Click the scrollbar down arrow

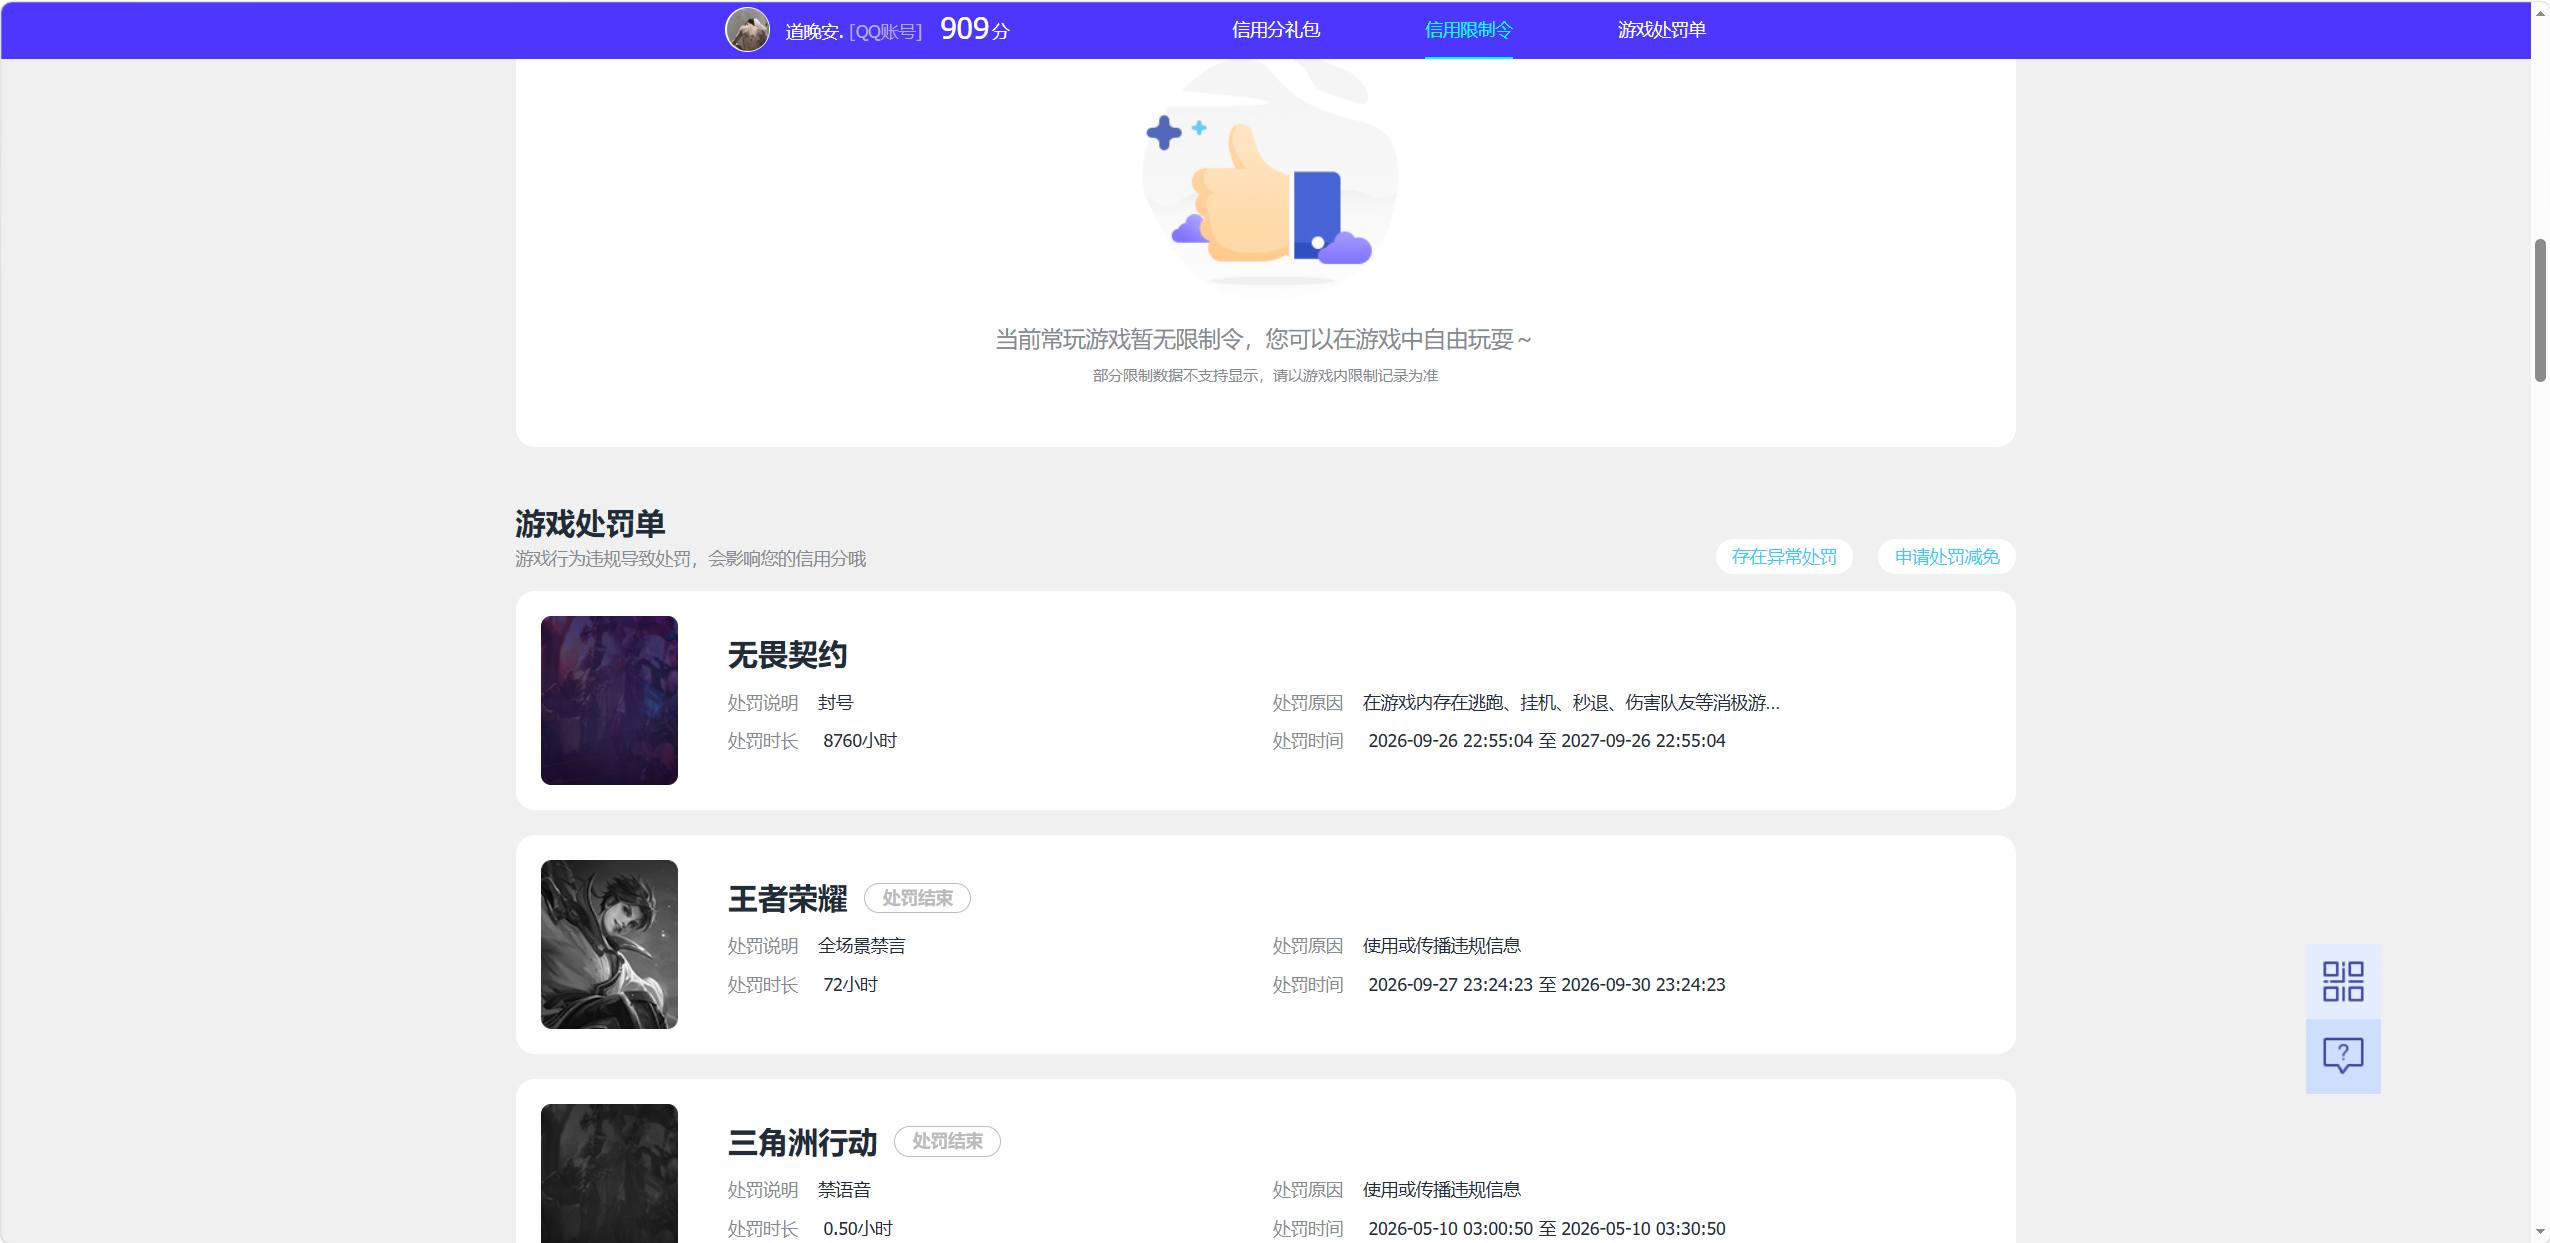coord(2540,1232)
